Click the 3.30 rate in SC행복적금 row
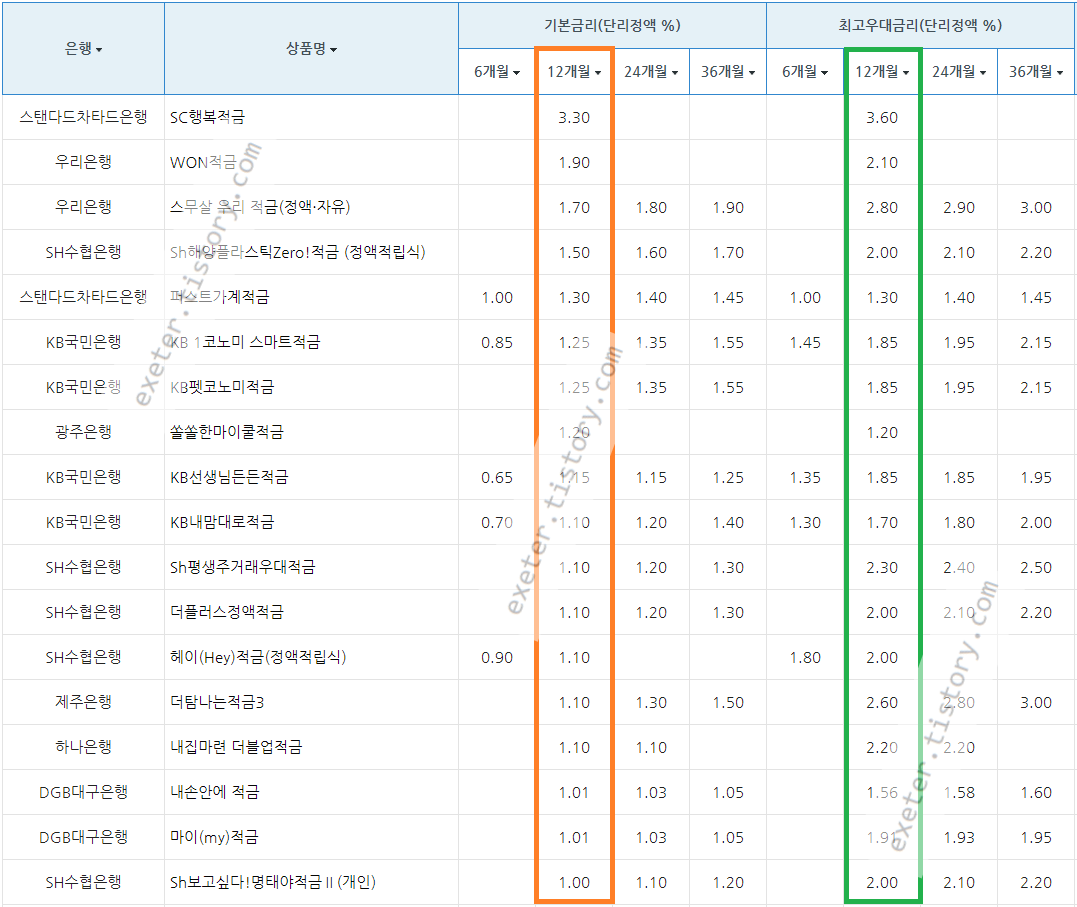The width and height of the screenshot is (1077, 907). (574, 117)
